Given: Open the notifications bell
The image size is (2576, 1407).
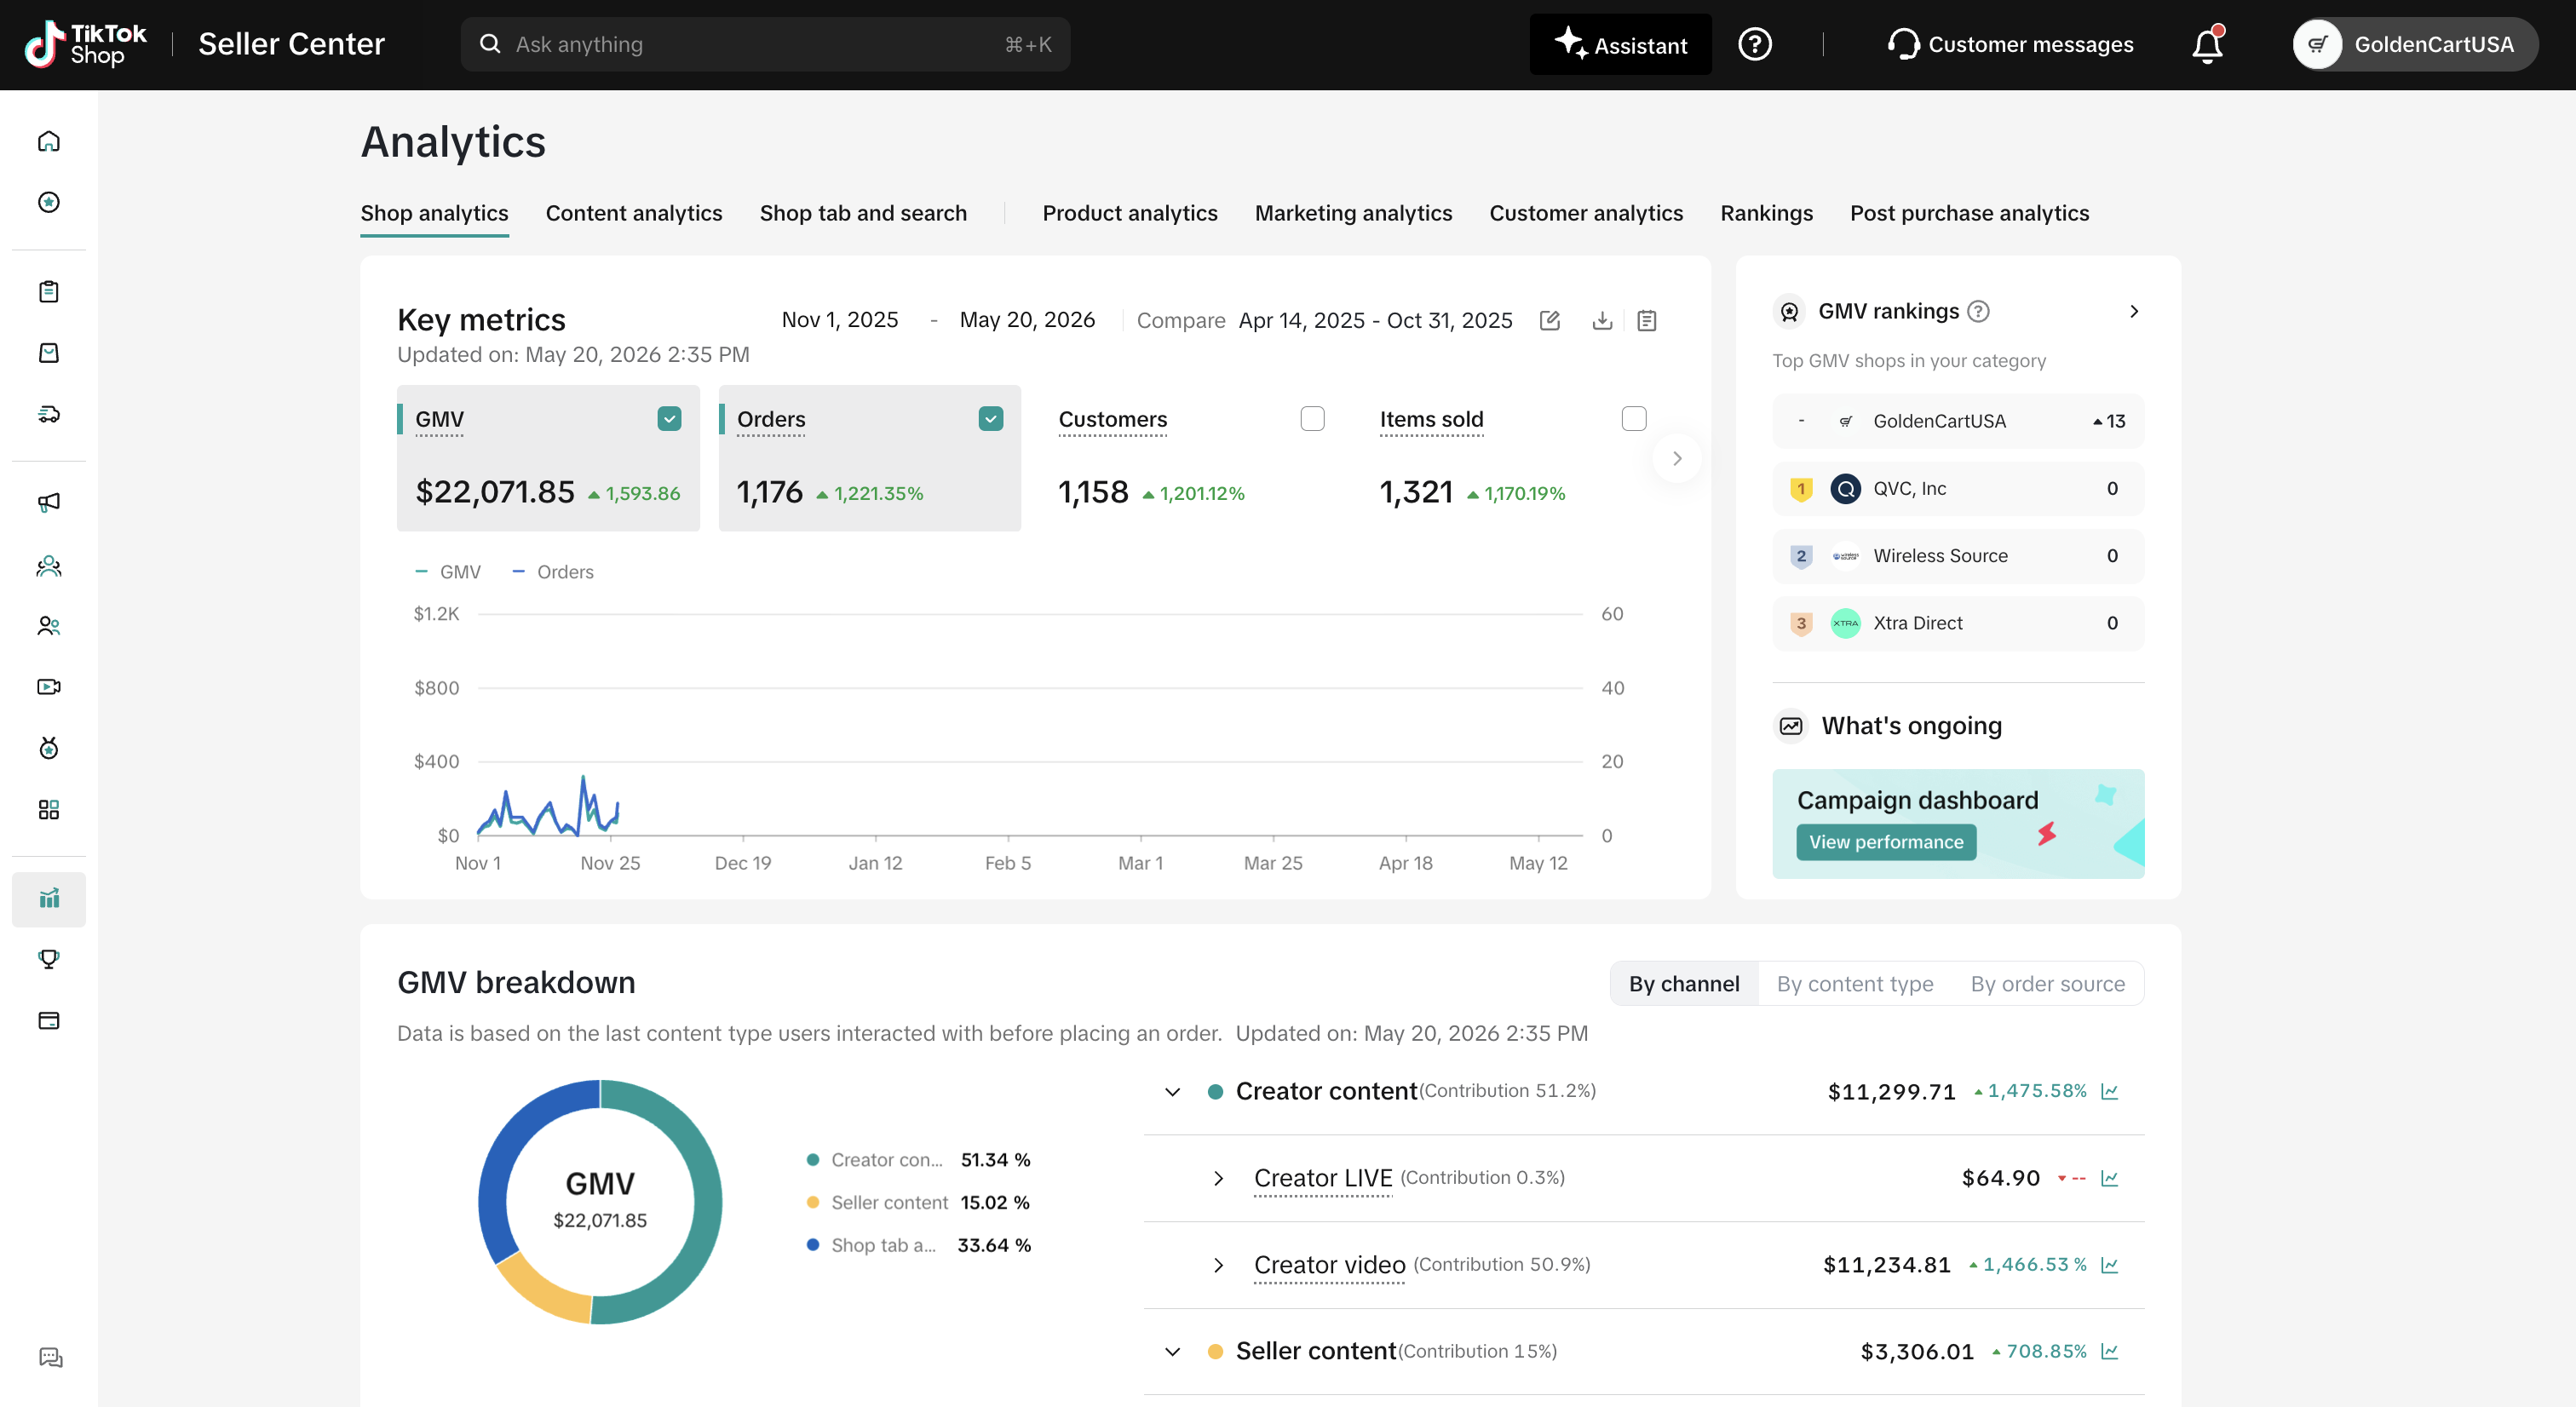Looking at the screenshot, I should coord(2207,45).
